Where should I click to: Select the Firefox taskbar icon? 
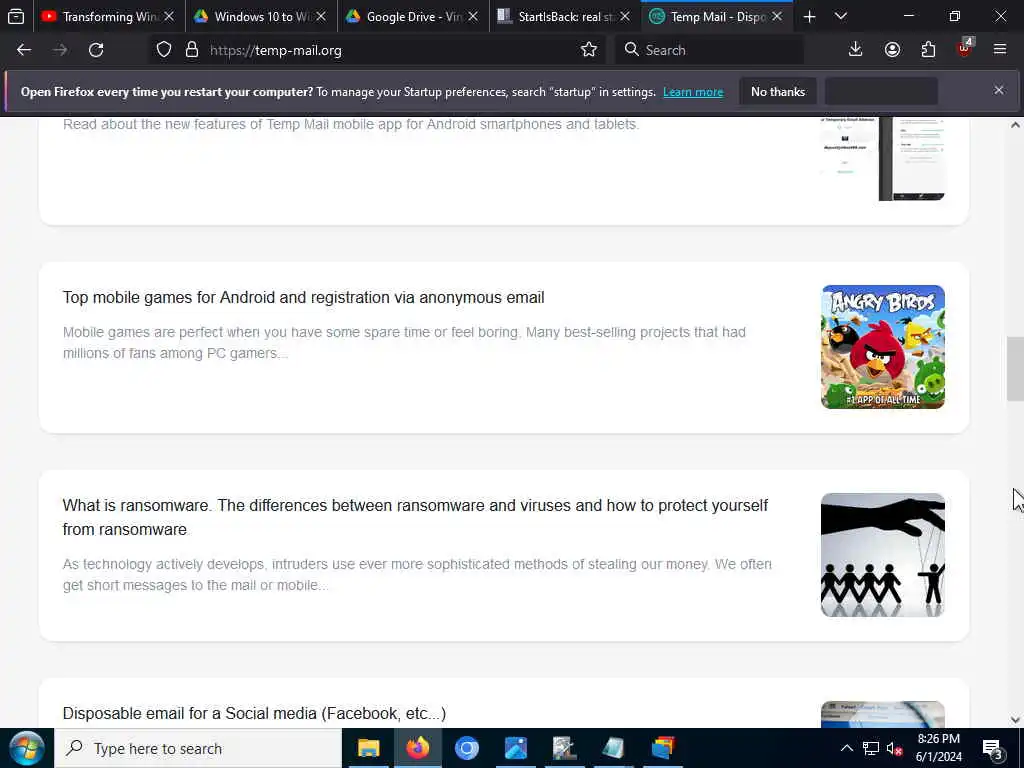[418, 748]
